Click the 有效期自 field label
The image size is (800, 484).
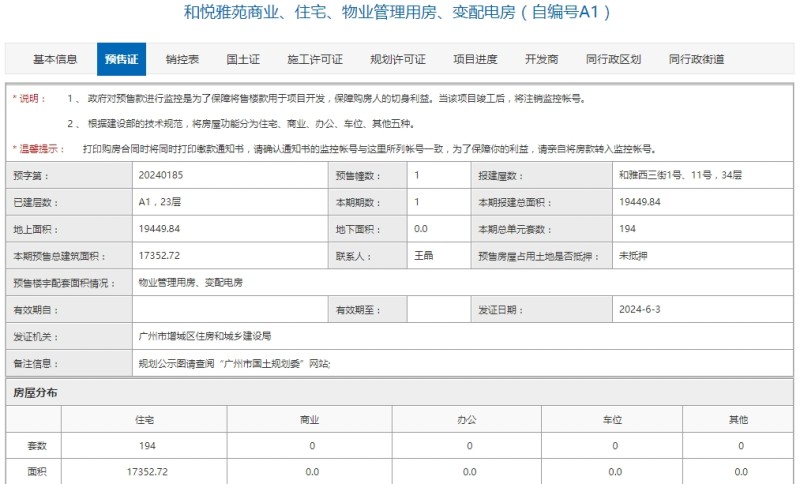pyautogui.click(x=35, y=310)
